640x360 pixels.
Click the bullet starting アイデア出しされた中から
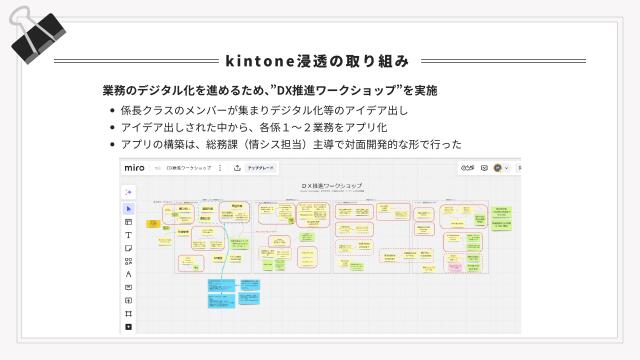[x=254, y=127]
